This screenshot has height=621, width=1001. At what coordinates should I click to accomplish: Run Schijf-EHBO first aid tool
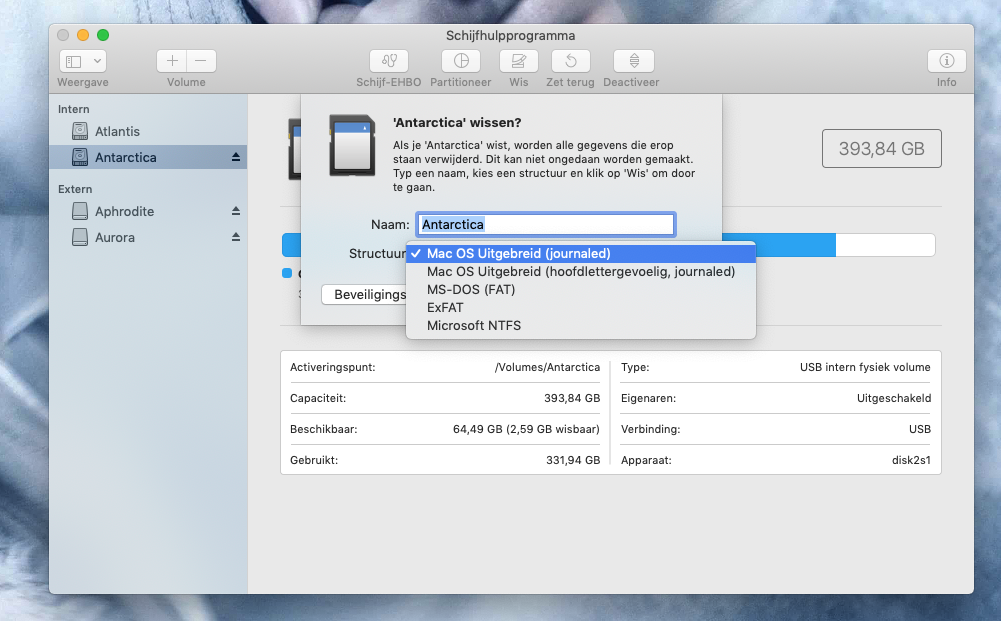coord(389,61)
